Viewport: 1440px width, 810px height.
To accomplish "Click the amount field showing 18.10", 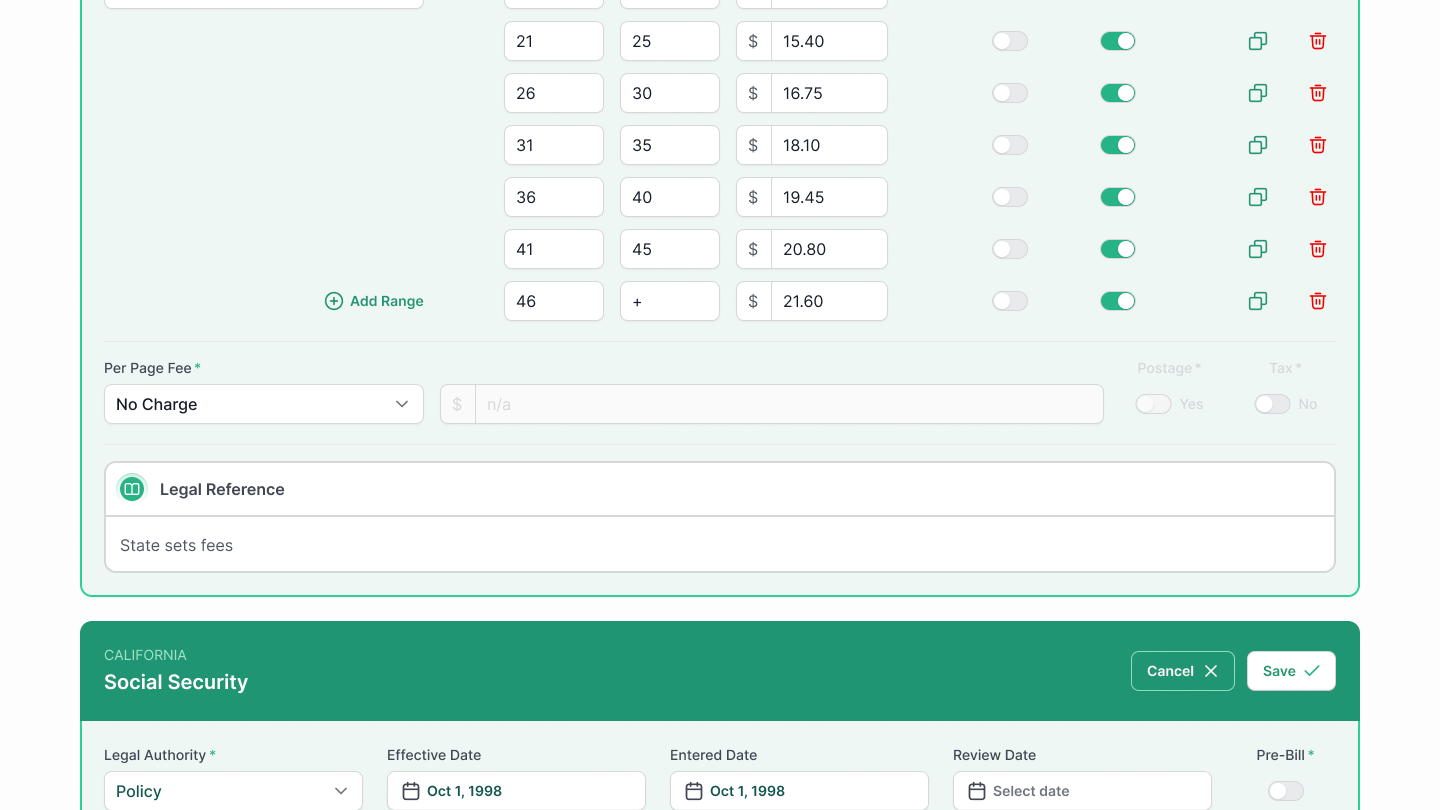I will click(829, 145).
